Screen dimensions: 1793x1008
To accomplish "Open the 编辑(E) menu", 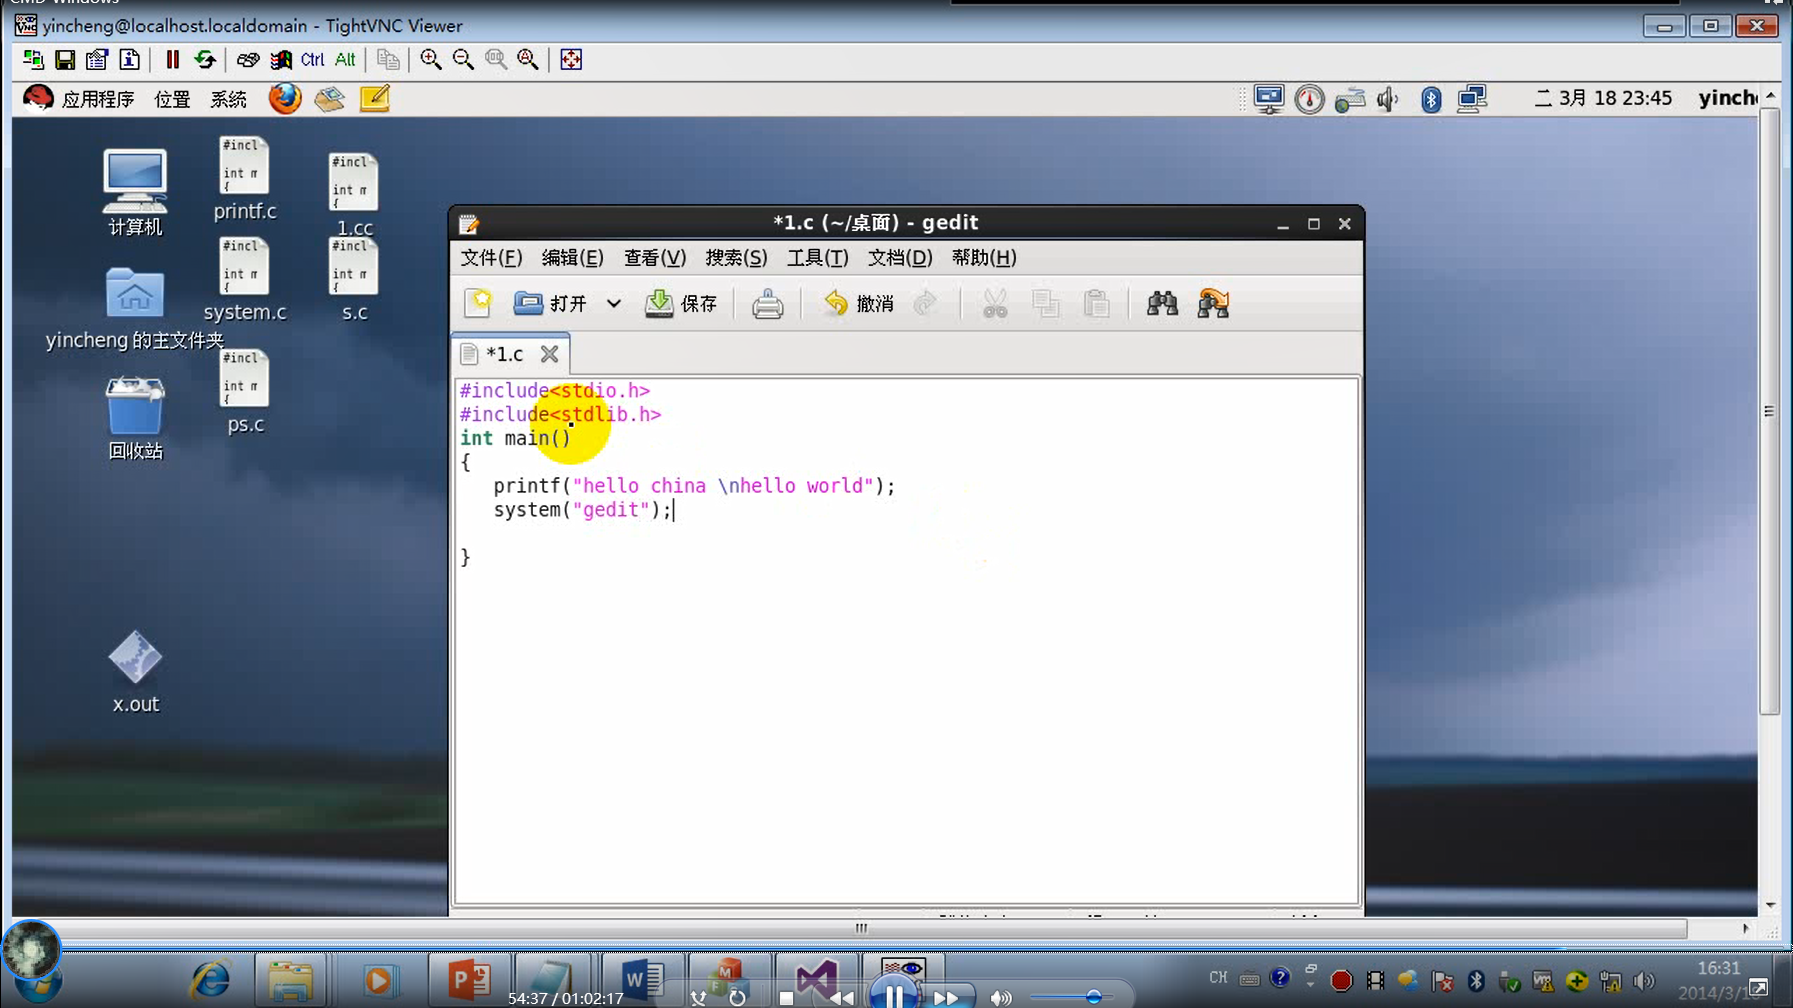I will (572, 258).
